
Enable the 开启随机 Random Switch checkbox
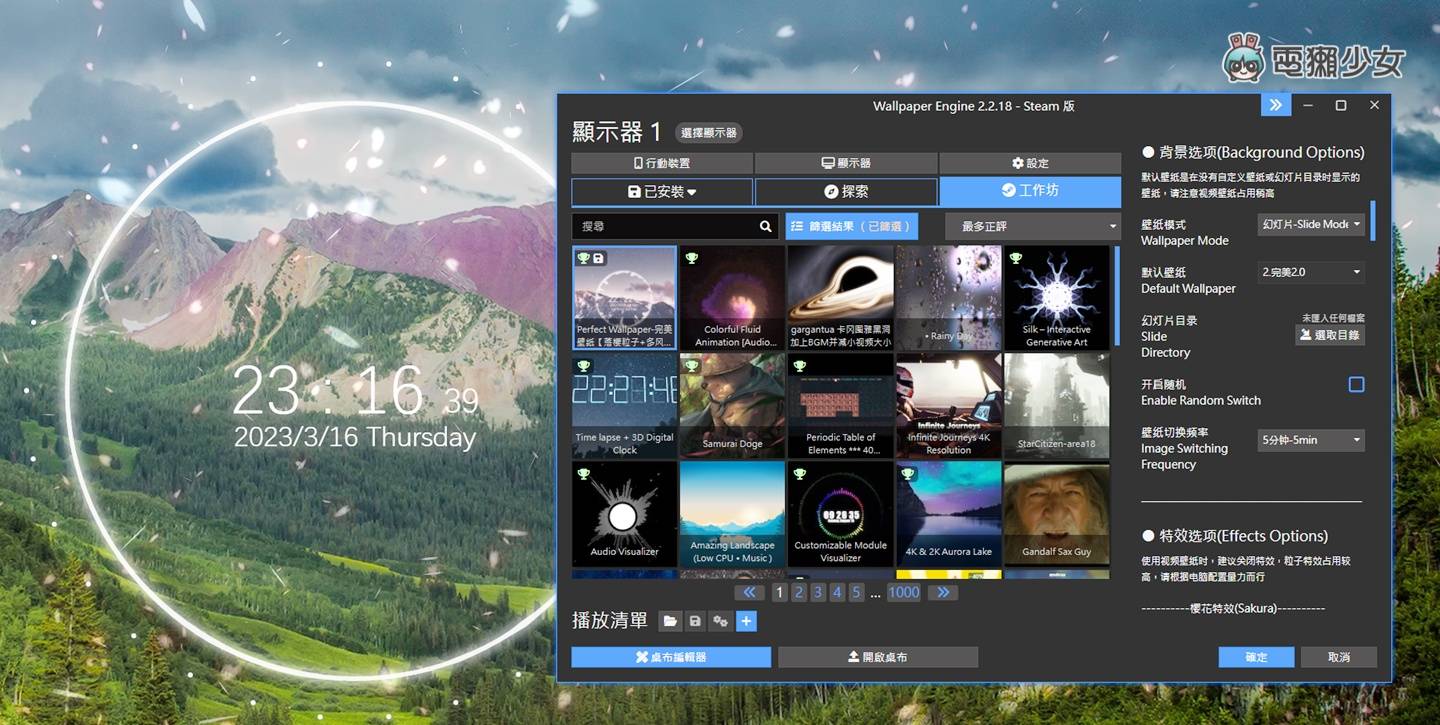(x=1356, y=384)
